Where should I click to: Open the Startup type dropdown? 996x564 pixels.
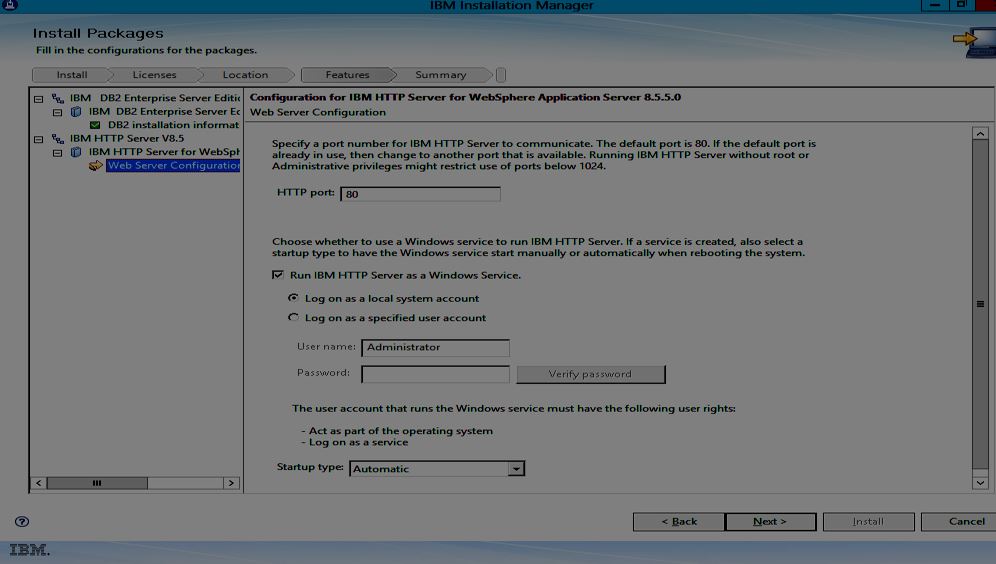tap(516, 469)
